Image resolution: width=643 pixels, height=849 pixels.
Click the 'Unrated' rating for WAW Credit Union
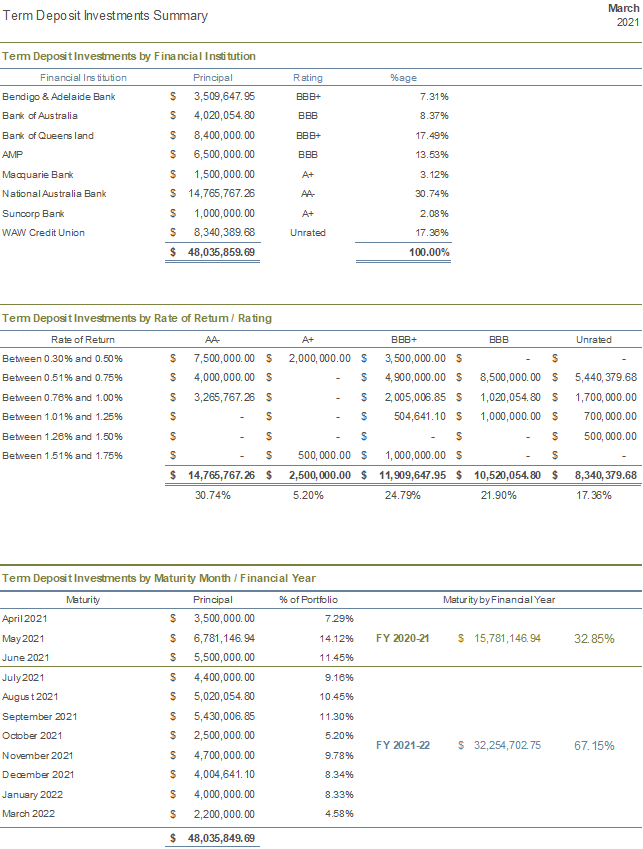307,233
